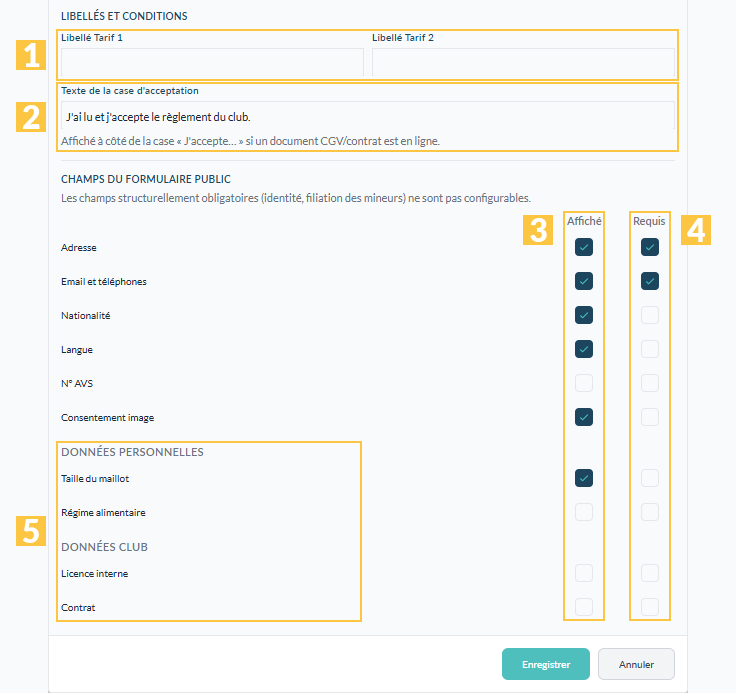Mark Consentement image as Requis
This screenshot has width=736, height=693.
(650, 417)
